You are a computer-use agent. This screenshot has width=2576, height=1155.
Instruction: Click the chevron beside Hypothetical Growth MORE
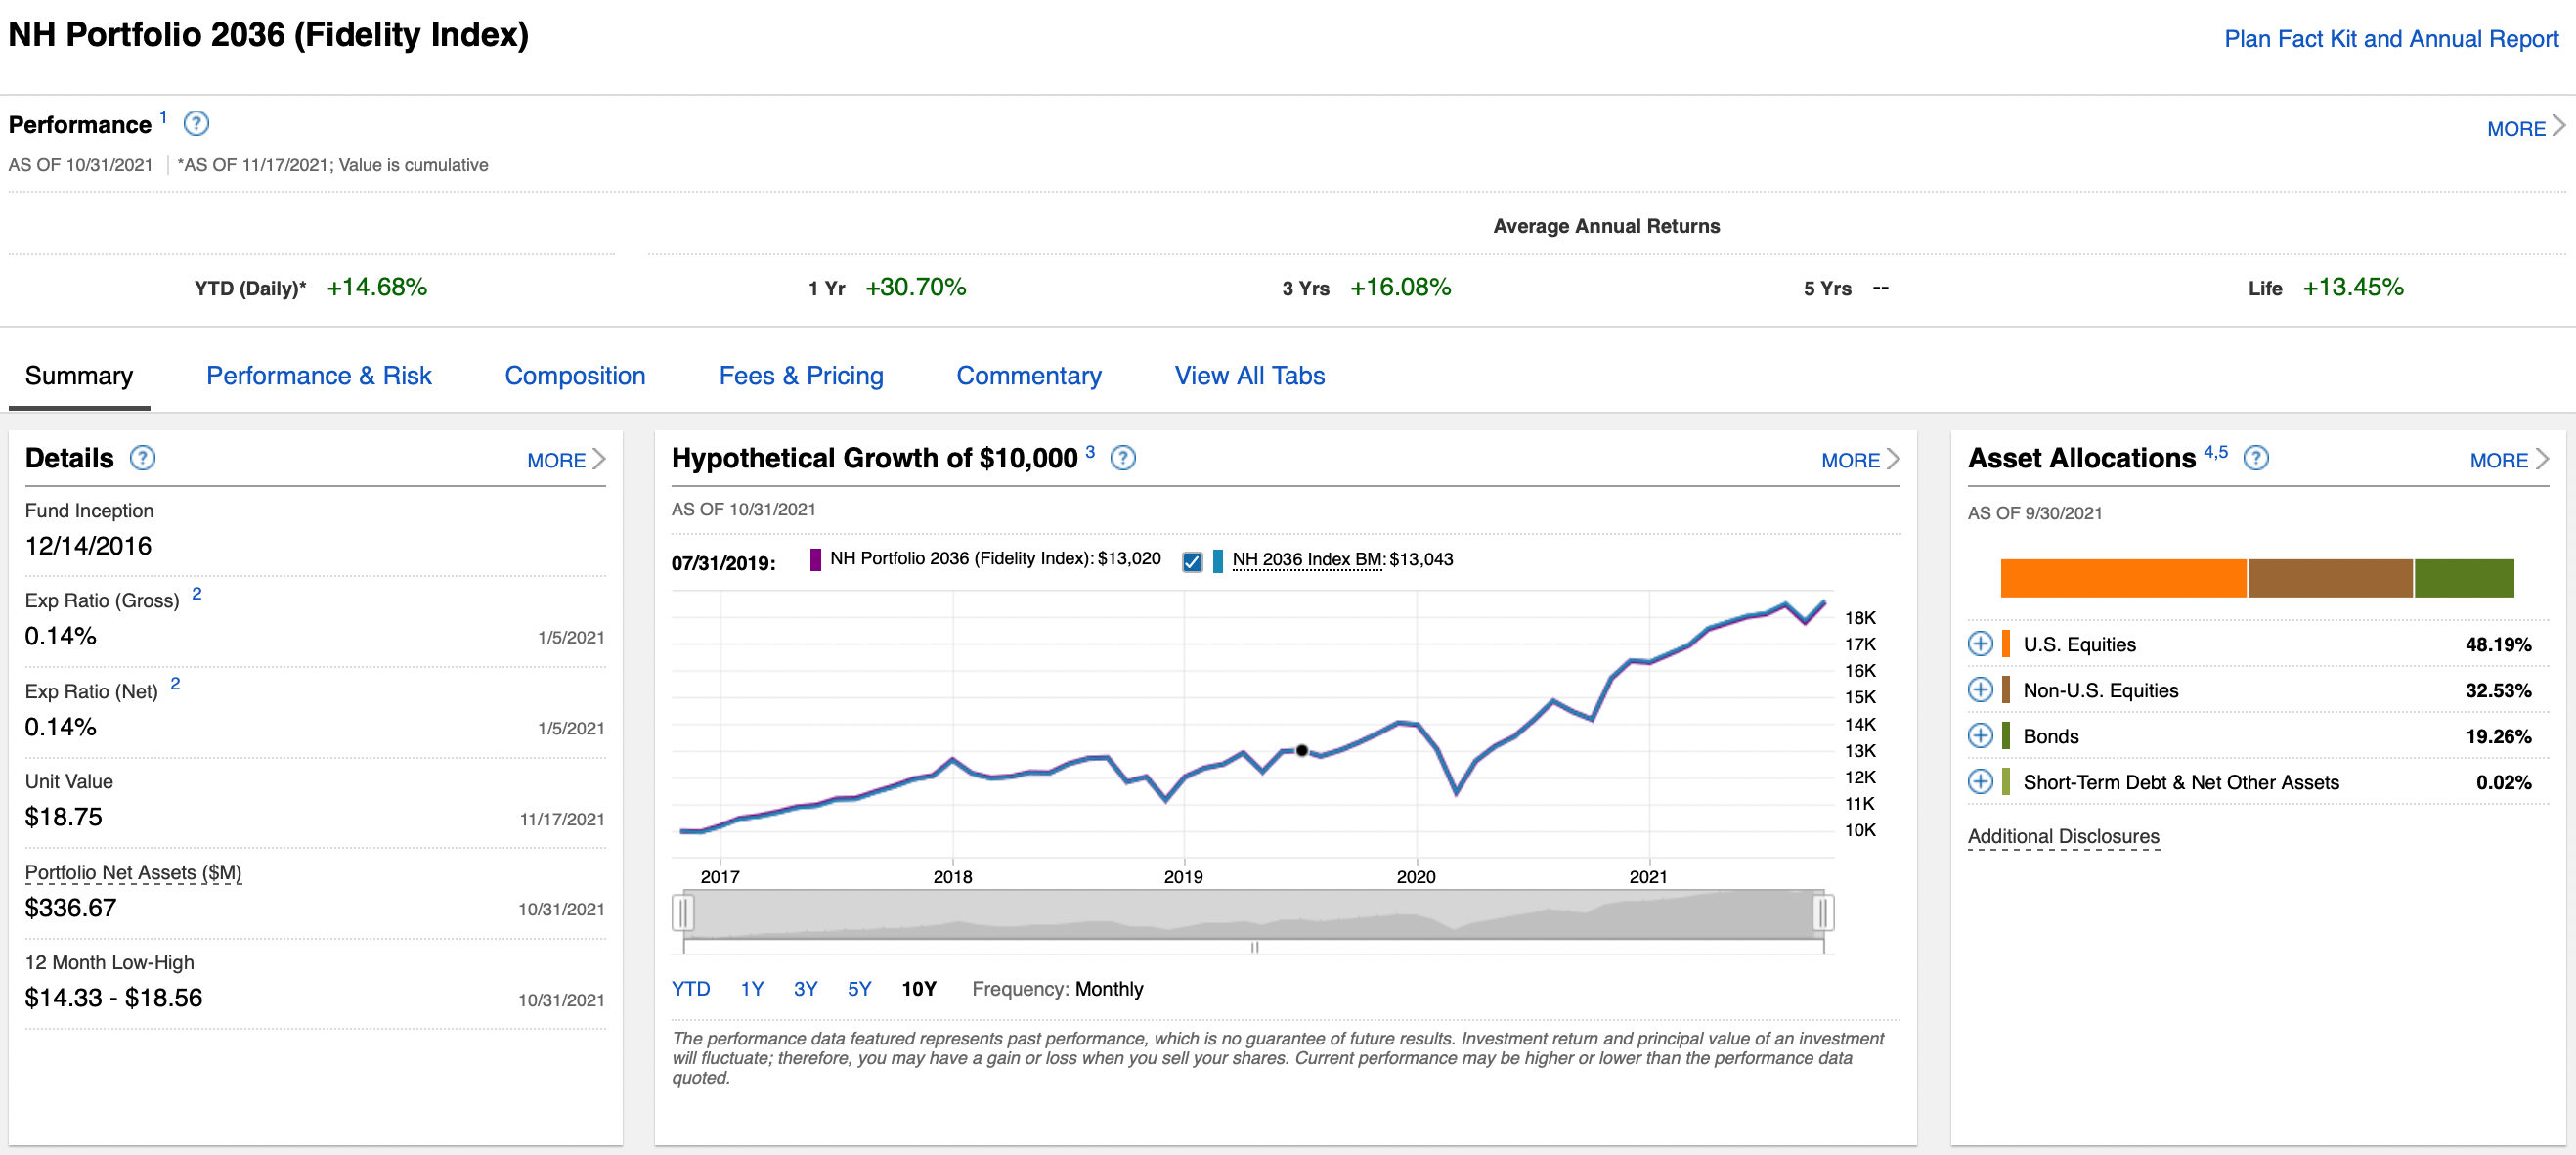(x=1892, y=459)
